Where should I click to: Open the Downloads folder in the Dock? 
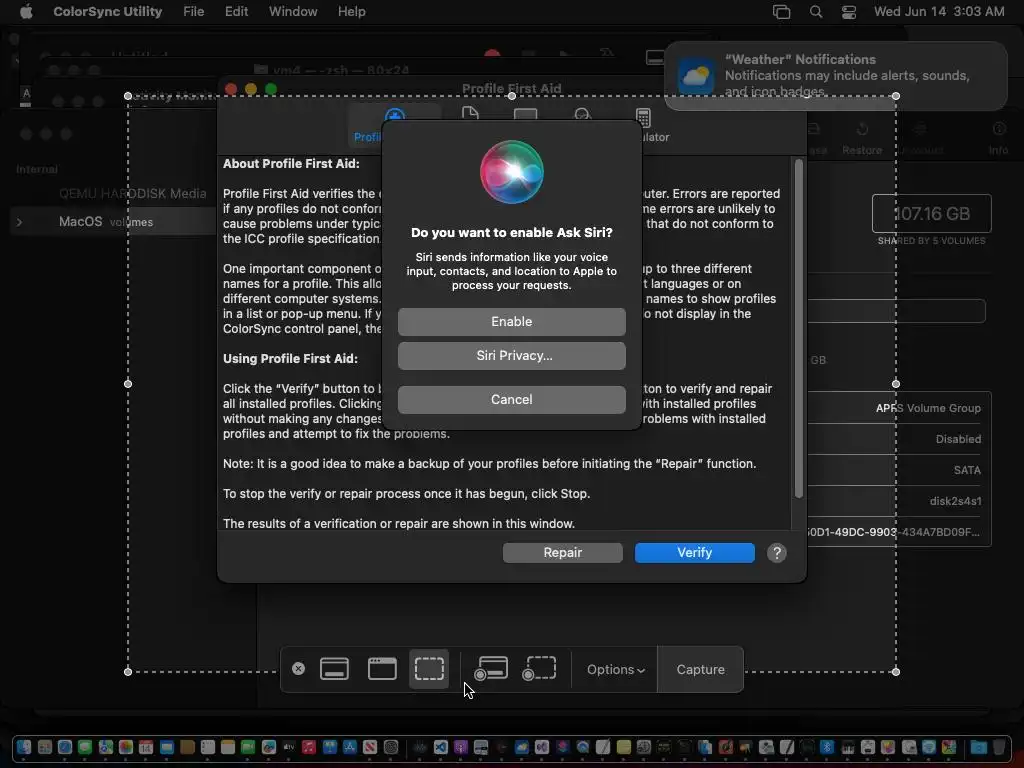pos(978,747)
